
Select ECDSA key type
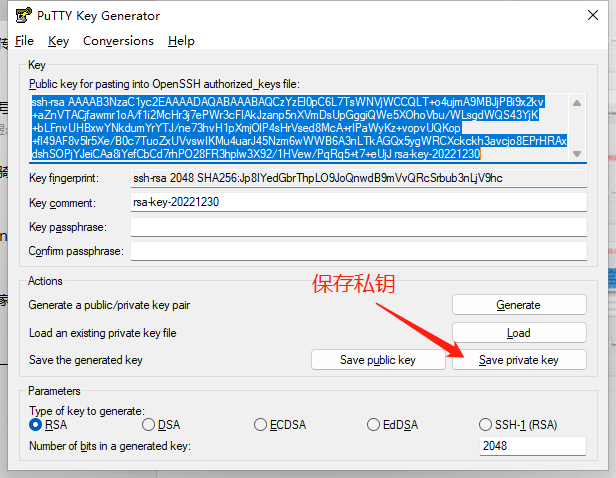pyautogui.click(x=261, y=425)
